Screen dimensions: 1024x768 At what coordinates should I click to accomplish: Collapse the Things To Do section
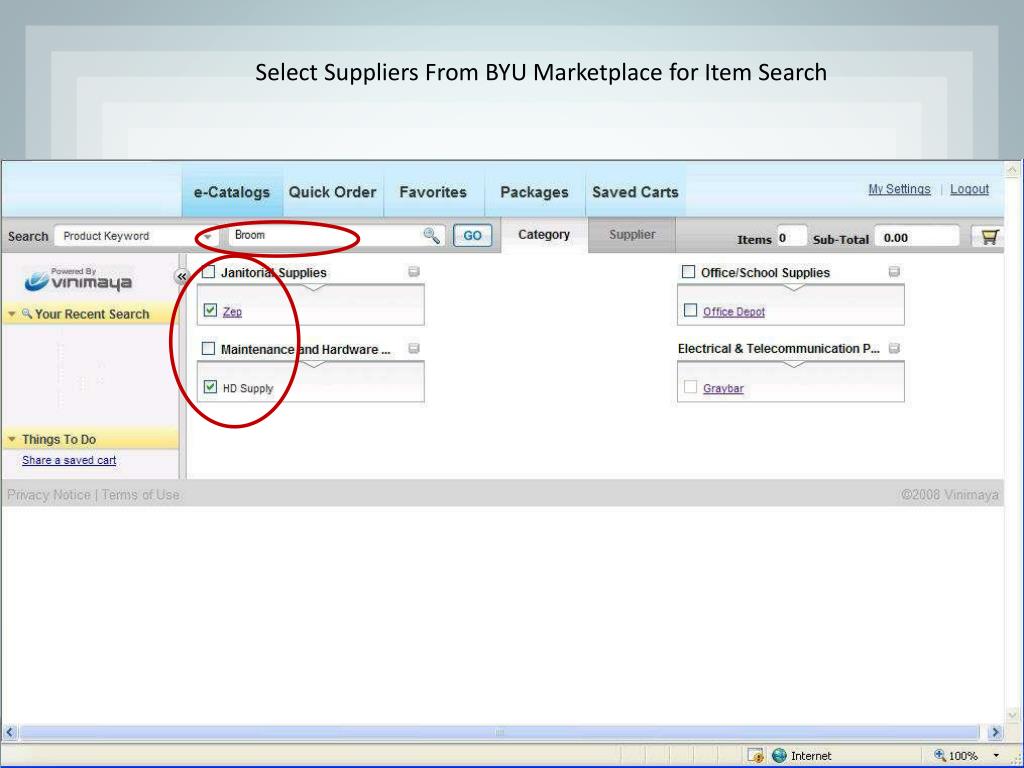(x=12, y=439)
